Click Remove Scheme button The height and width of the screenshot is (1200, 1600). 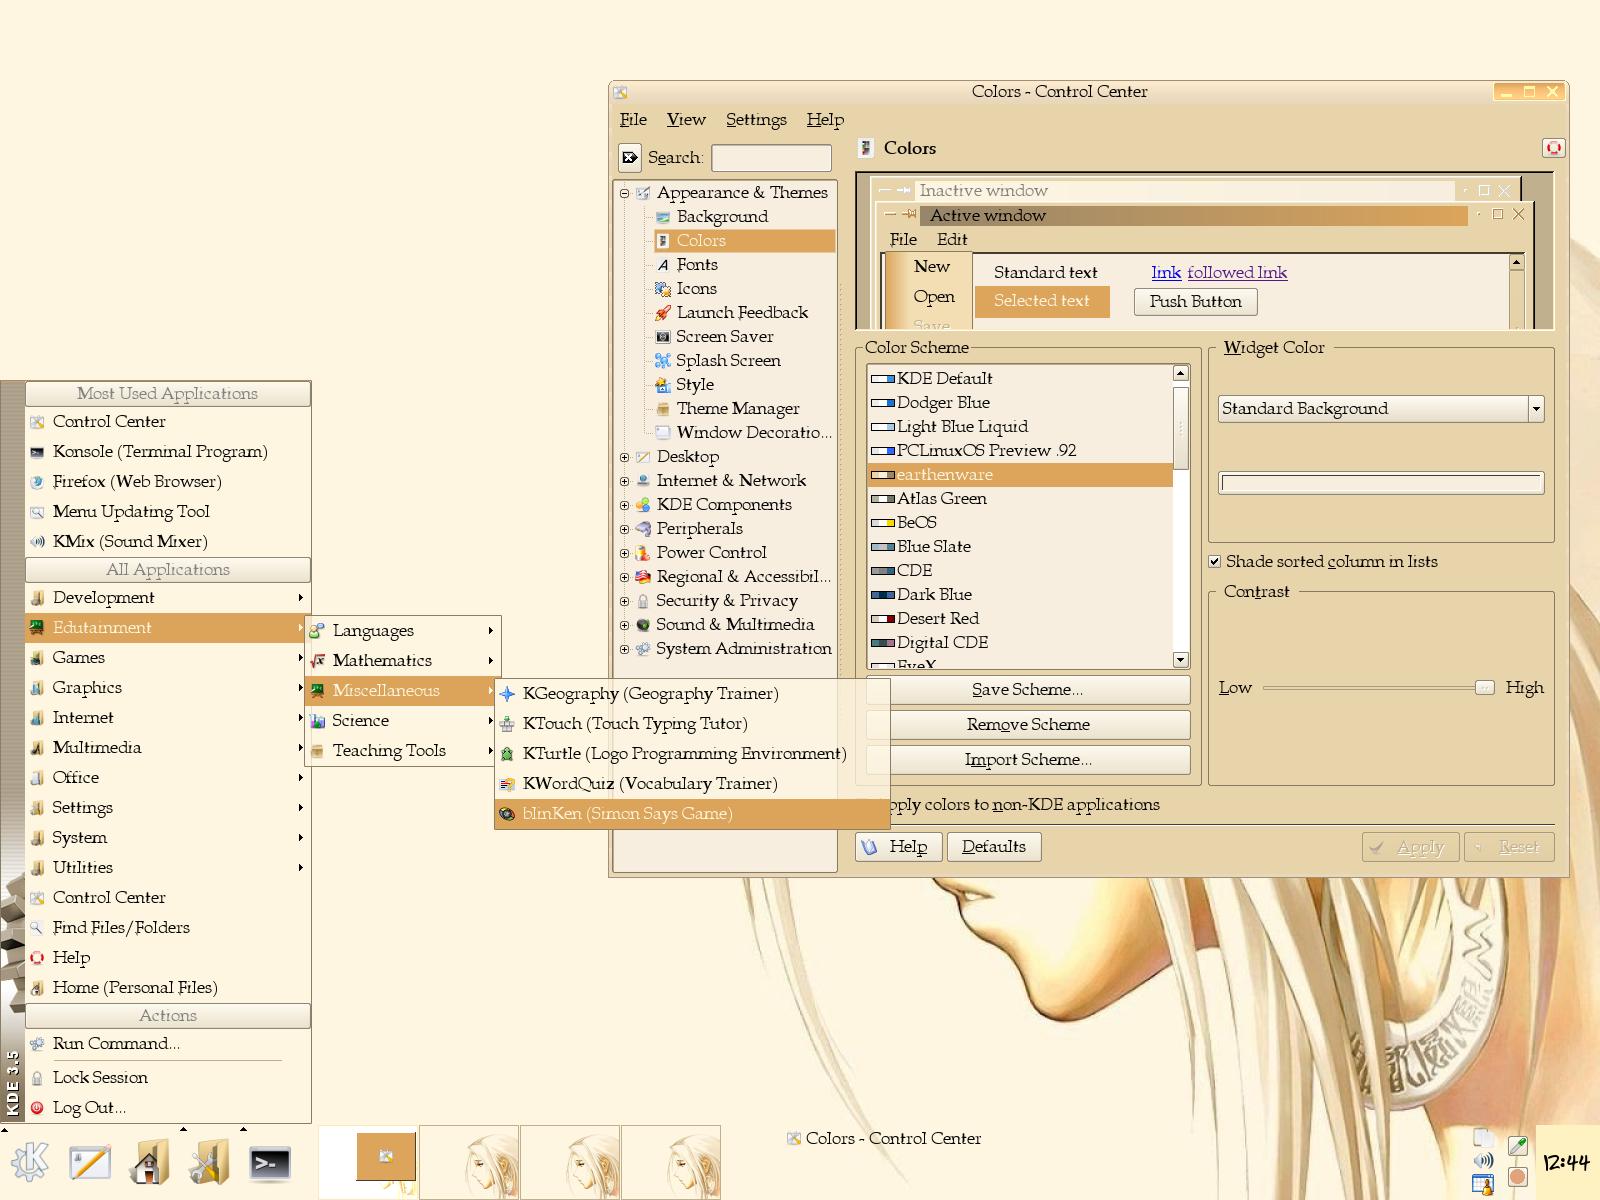coord(1028,724)
